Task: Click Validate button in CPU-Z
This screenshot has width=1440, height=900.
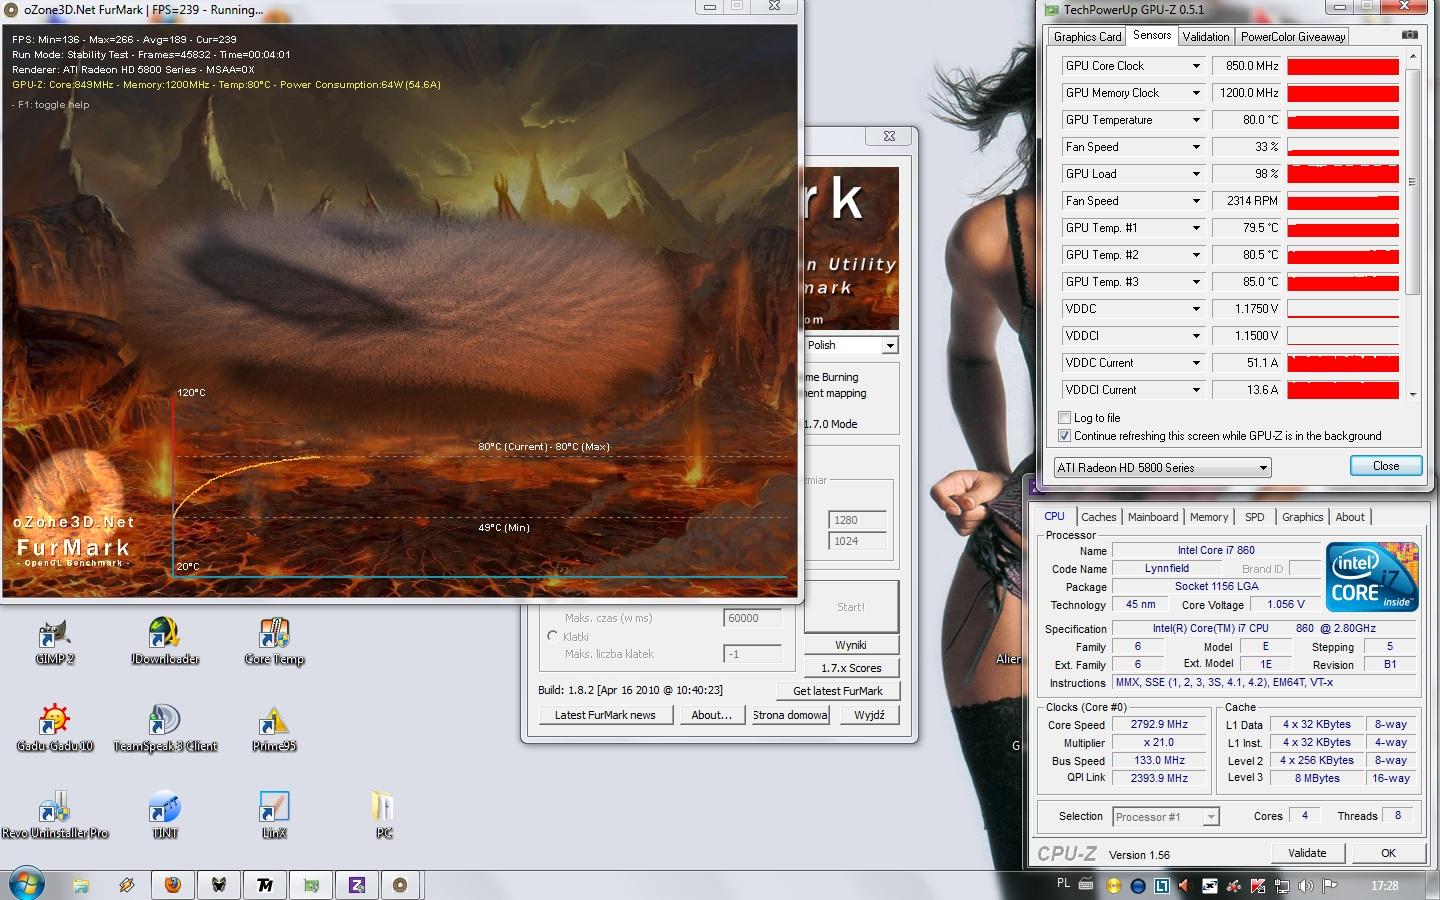Action: (x=1307, y=853)
